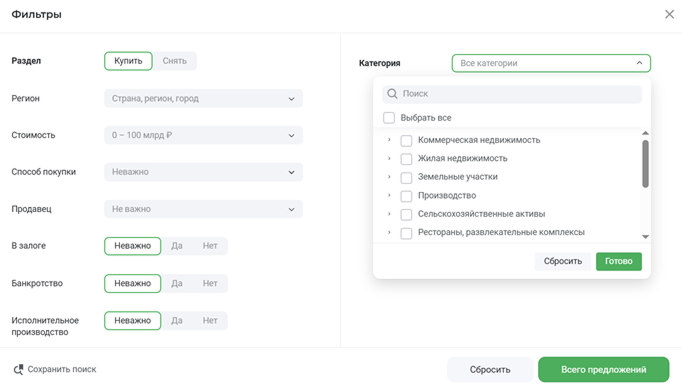Expand Жилая недвижимость category
The height and width of the screenshot is (391, 682).
[x=389, y=158]
